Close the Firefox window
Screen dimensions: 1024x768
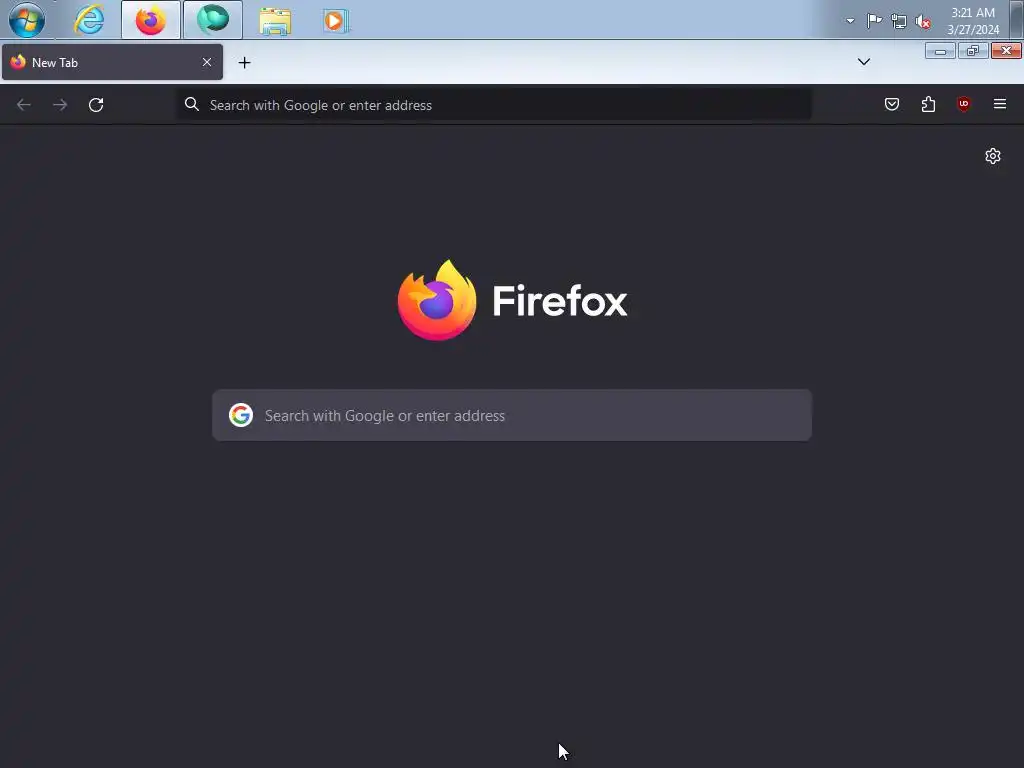[1006, 51]
